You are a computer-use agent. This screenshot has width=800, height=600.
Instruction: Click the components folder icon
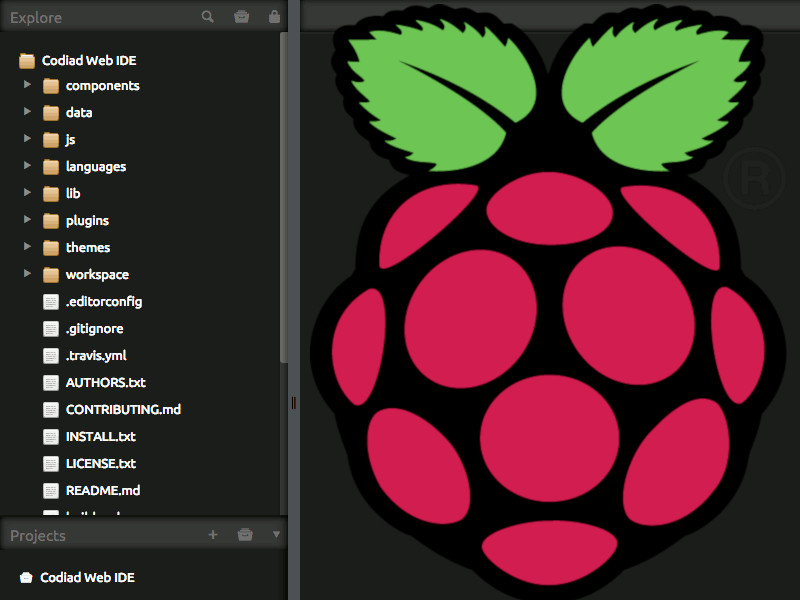click(51, 86)
